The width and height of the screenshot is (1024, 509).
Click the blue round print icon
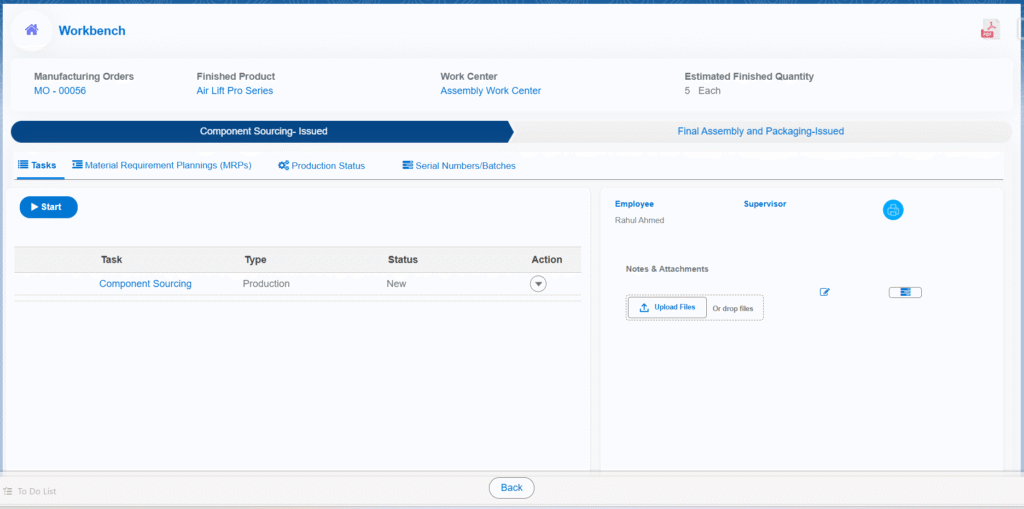coord(893,210)
